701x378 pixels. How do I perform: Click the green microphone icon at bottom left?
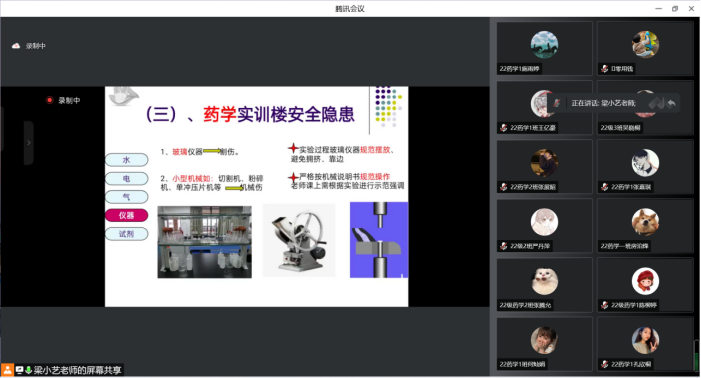click(28, 370)
